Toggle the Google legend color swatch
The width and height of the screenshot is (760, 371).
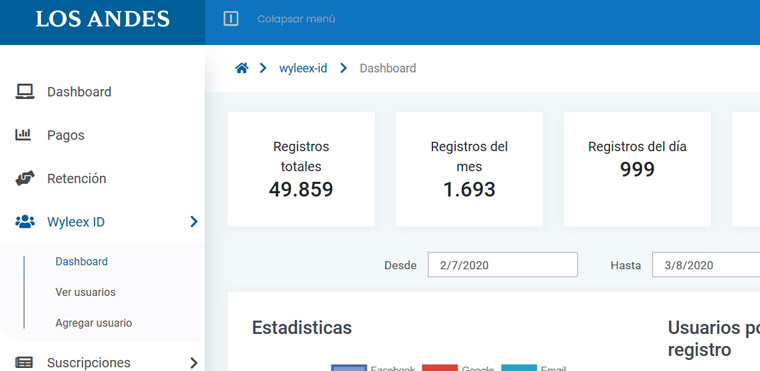pyautogui.click(x=440, y=368)
